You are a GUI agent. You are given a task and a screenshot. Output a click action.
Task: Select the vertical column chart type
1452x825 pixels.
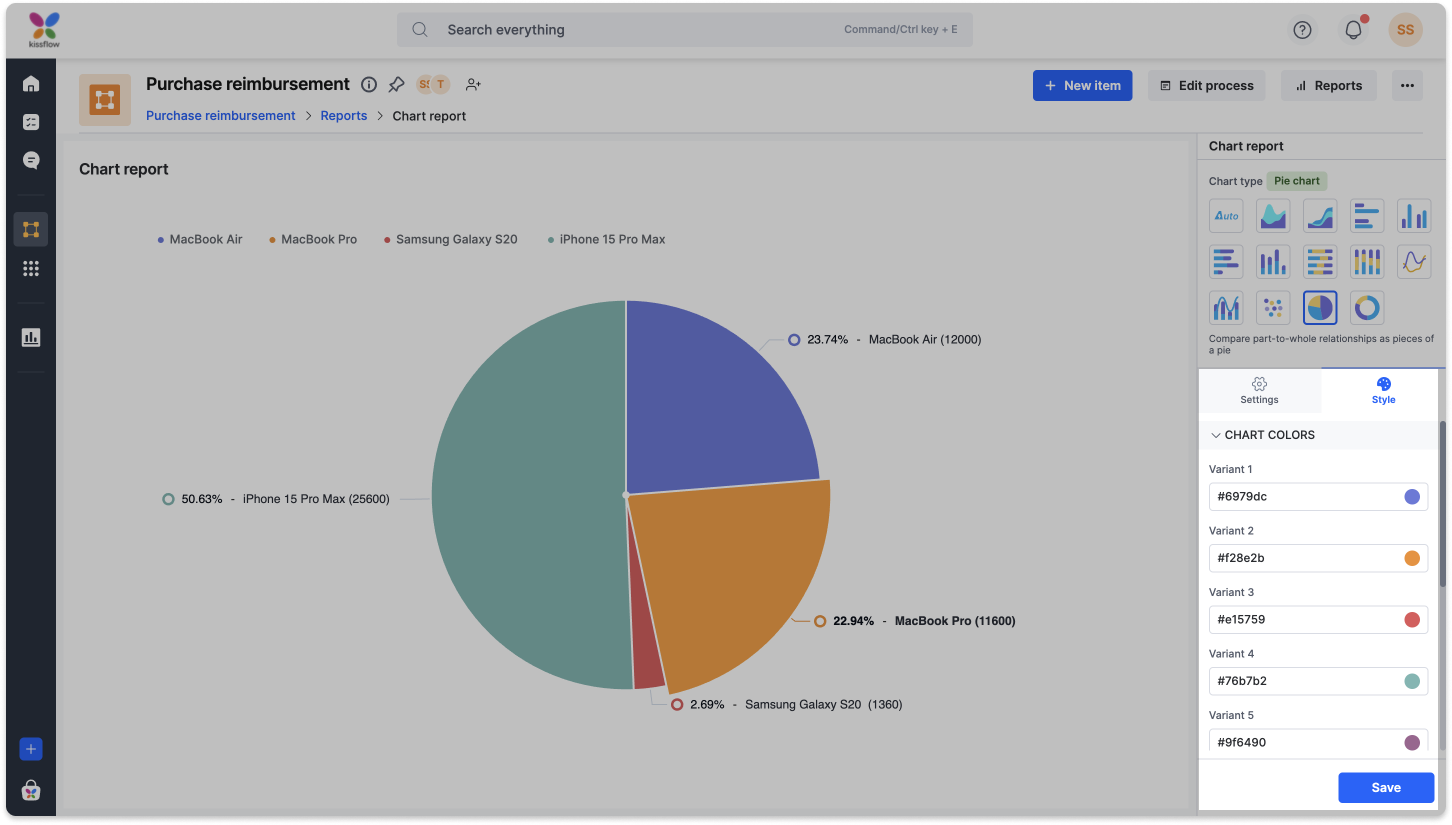[x=1414, y=215]
